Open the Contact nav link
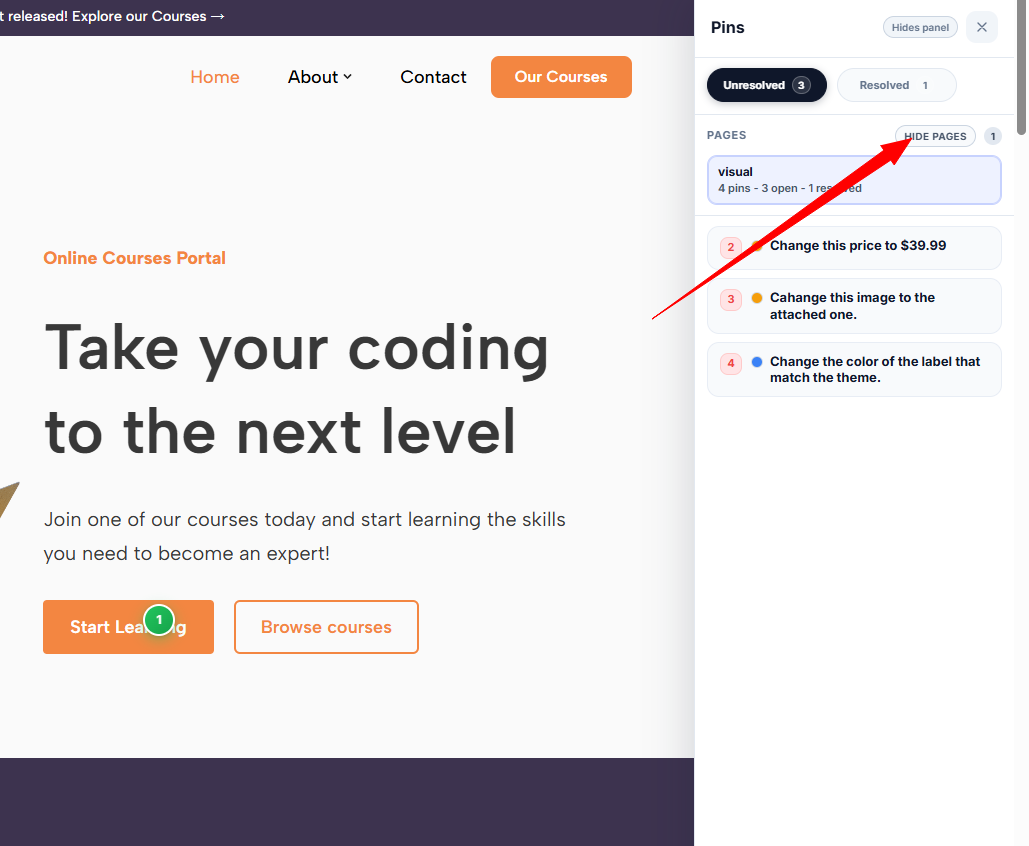Viewport: 1029px width, 846px height. pyautogui.click(x=433, y=77)
